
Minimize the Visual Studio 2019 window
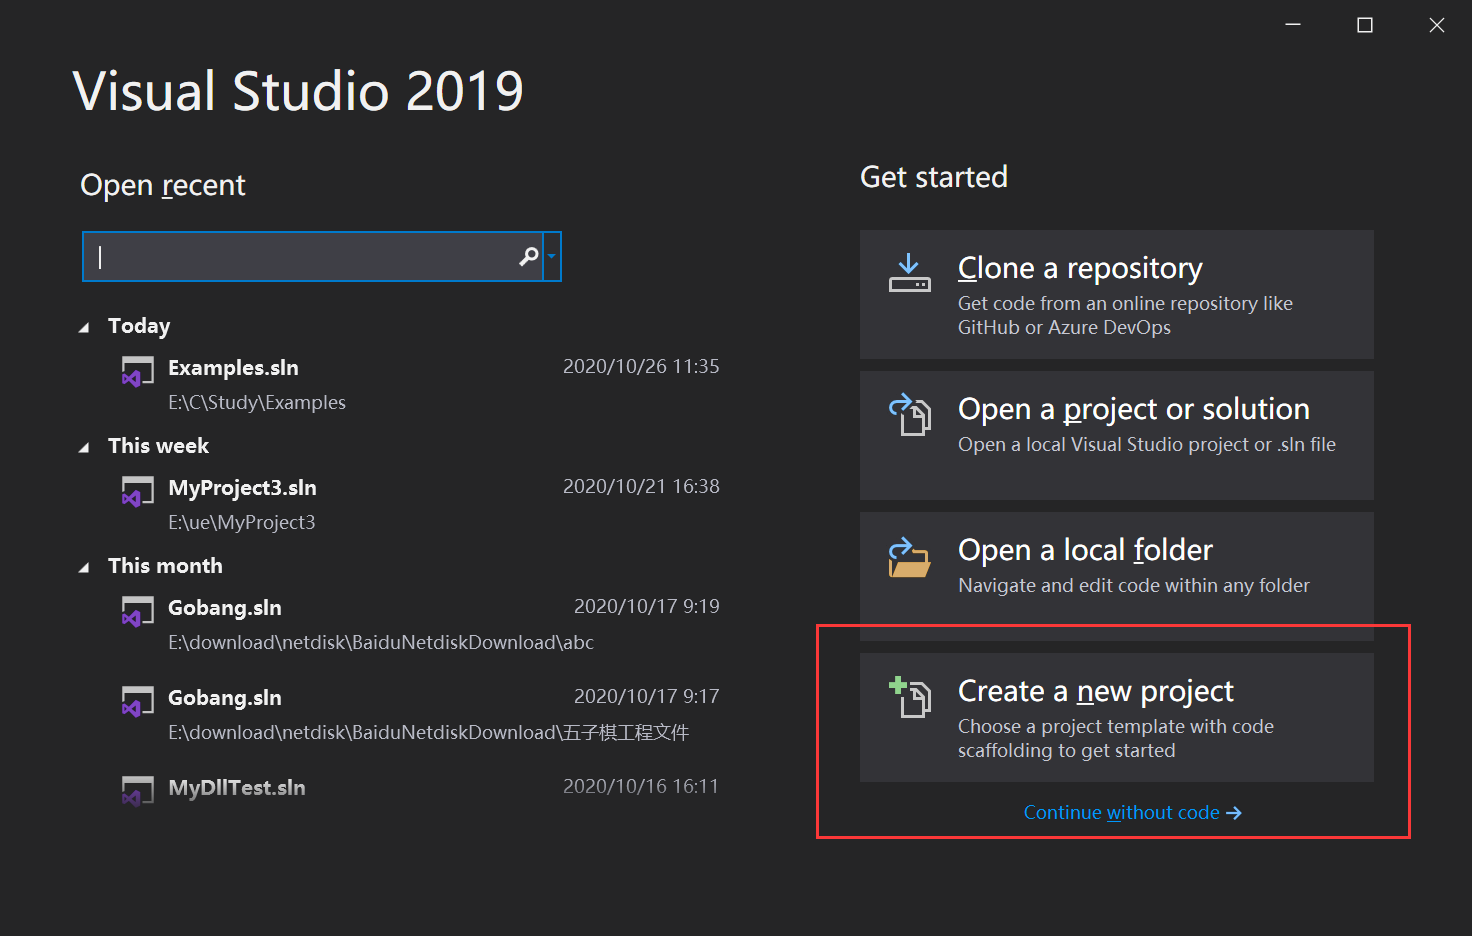pos(1293,25)
